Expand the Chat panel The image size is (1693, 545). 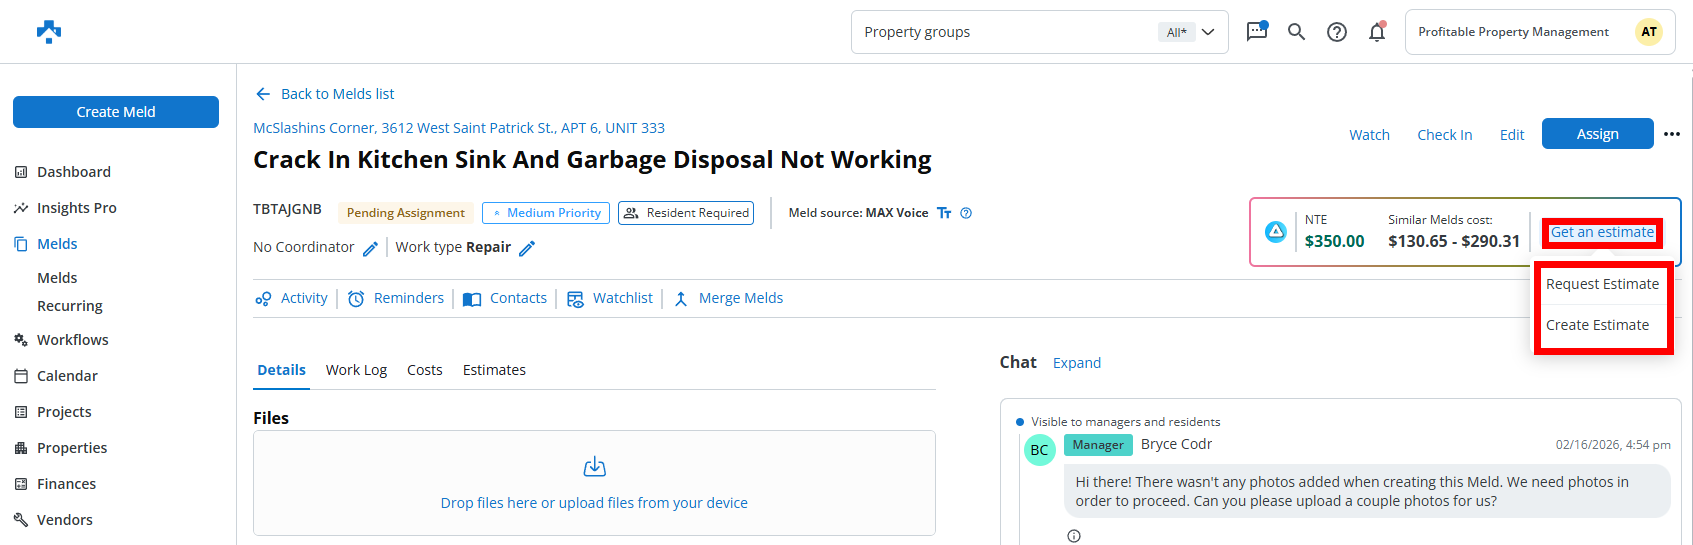pos(1076,363)
